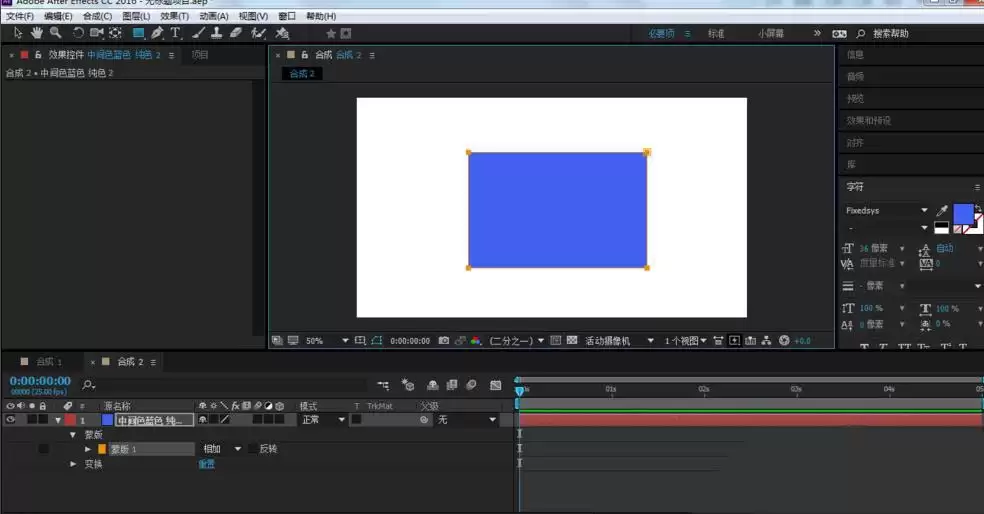Click the blue fill color swatch
This screenshot has width=984, height=514.
pos(963,213)
